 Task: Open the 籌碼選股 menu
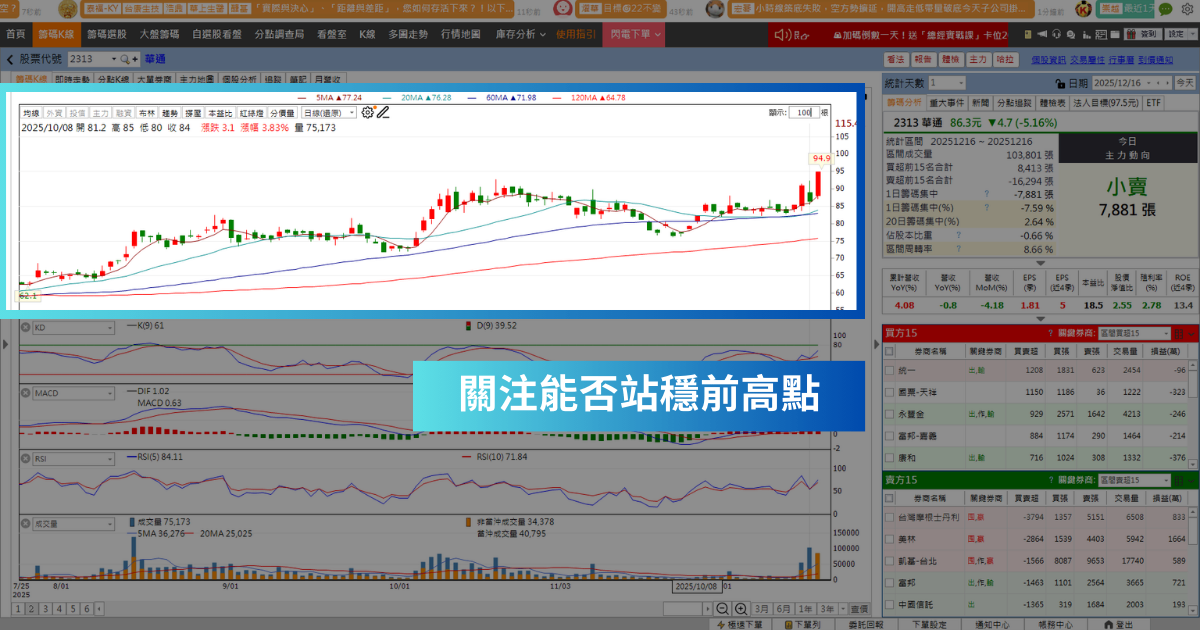106,34
